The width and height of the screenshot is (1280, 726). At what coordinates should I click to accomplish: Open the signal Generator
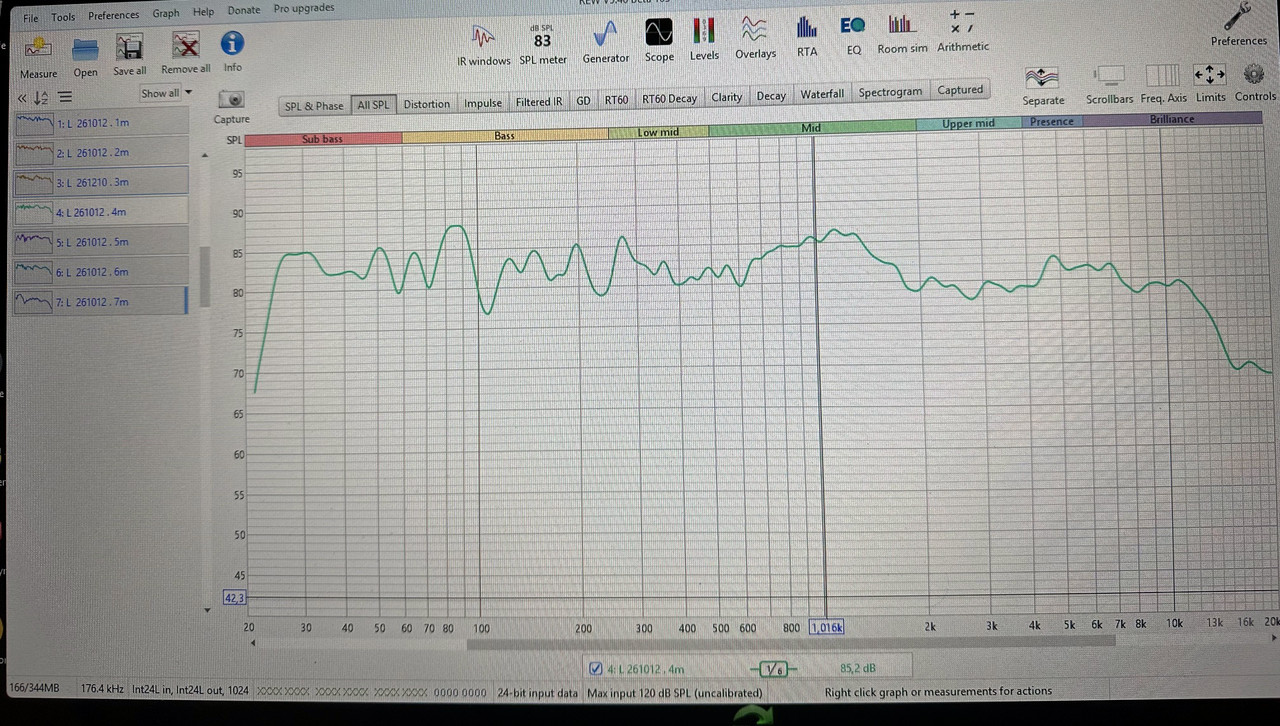point(606,43)
